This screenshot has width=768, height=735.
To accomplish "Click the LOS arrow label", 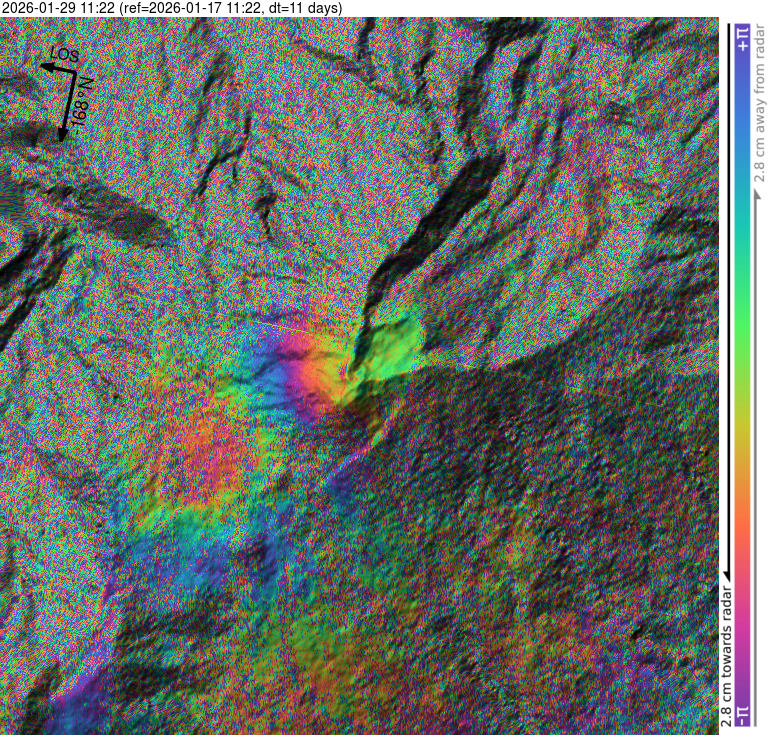I will [63, 54].
